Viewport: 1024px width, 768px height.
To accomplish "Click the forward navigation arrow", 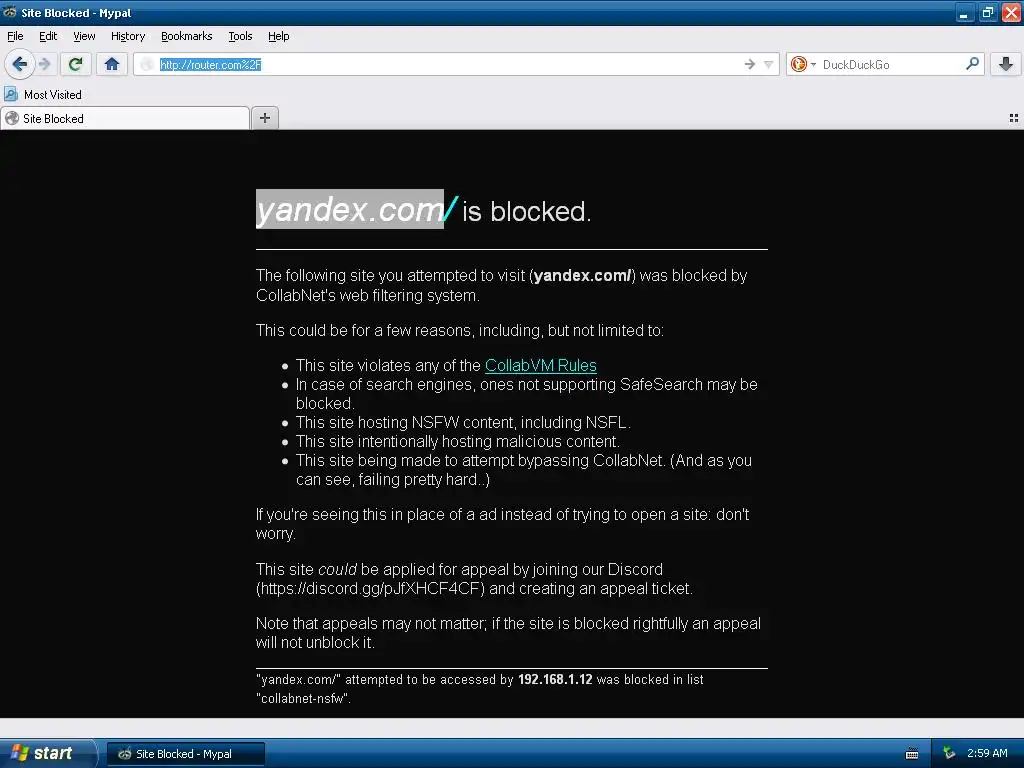I will pos(45,64).
